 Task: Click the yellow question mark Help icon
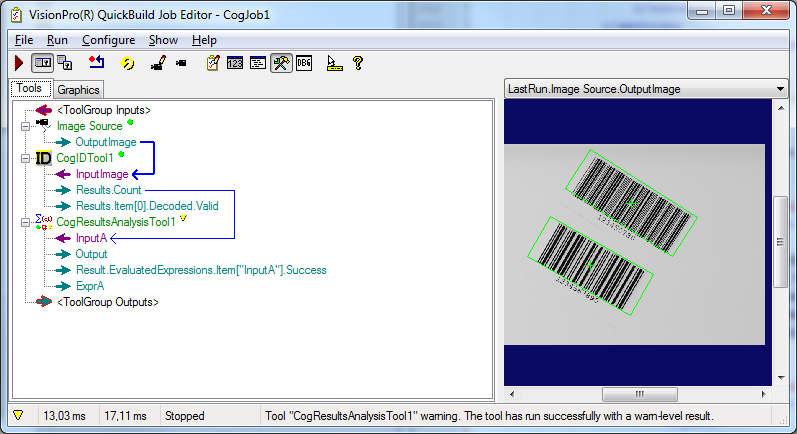click(x=357, y=63)
